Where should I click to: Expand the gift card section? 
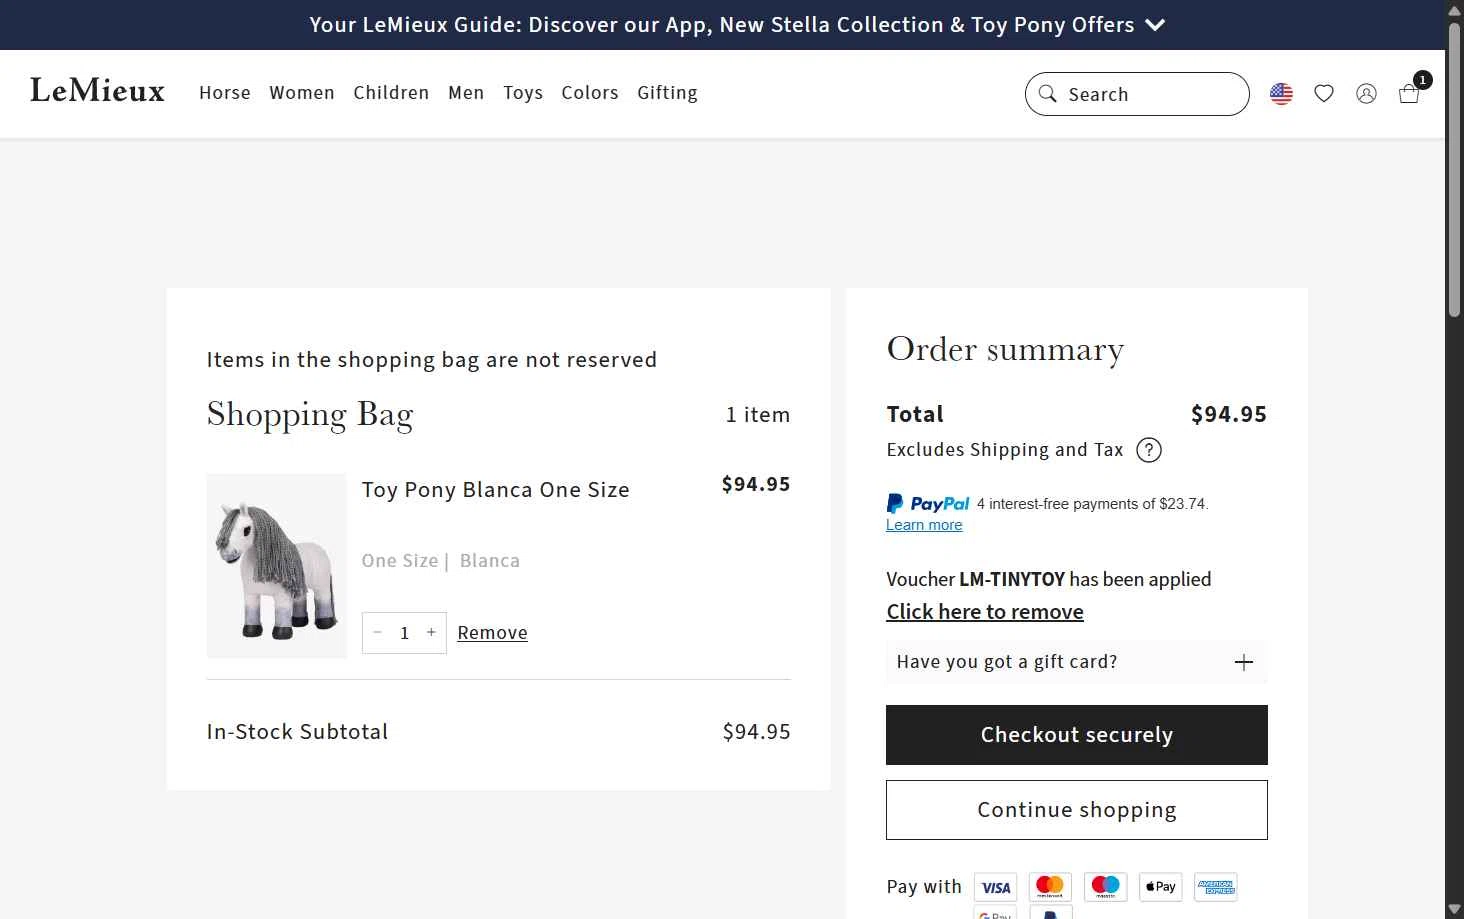pyautogui.click(x=1077, y=662)
